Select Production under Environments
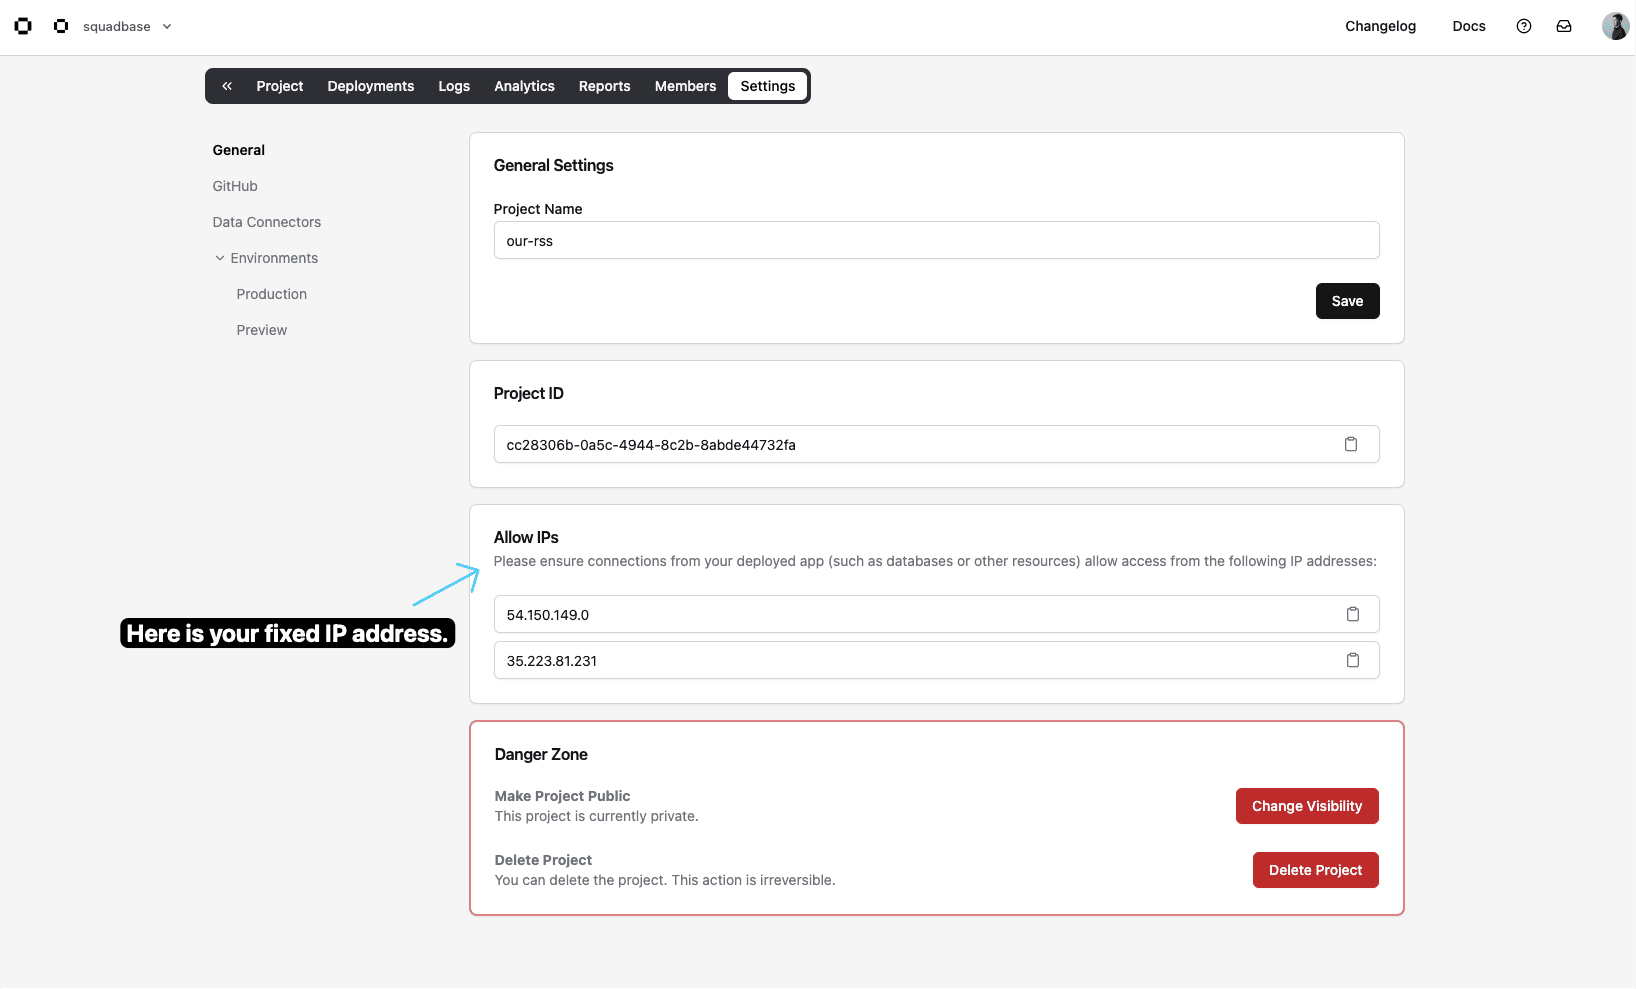Image resolution: width=1636 pixels, height=989 pixels. [271, 294]
